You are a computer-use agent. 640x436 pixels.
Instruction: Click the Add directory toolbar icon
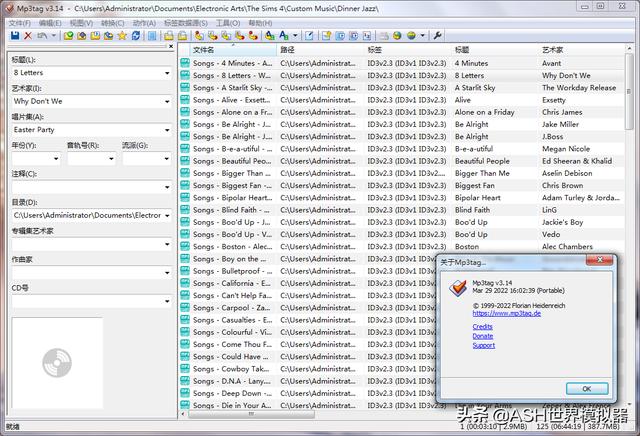(x=82, y=36)
